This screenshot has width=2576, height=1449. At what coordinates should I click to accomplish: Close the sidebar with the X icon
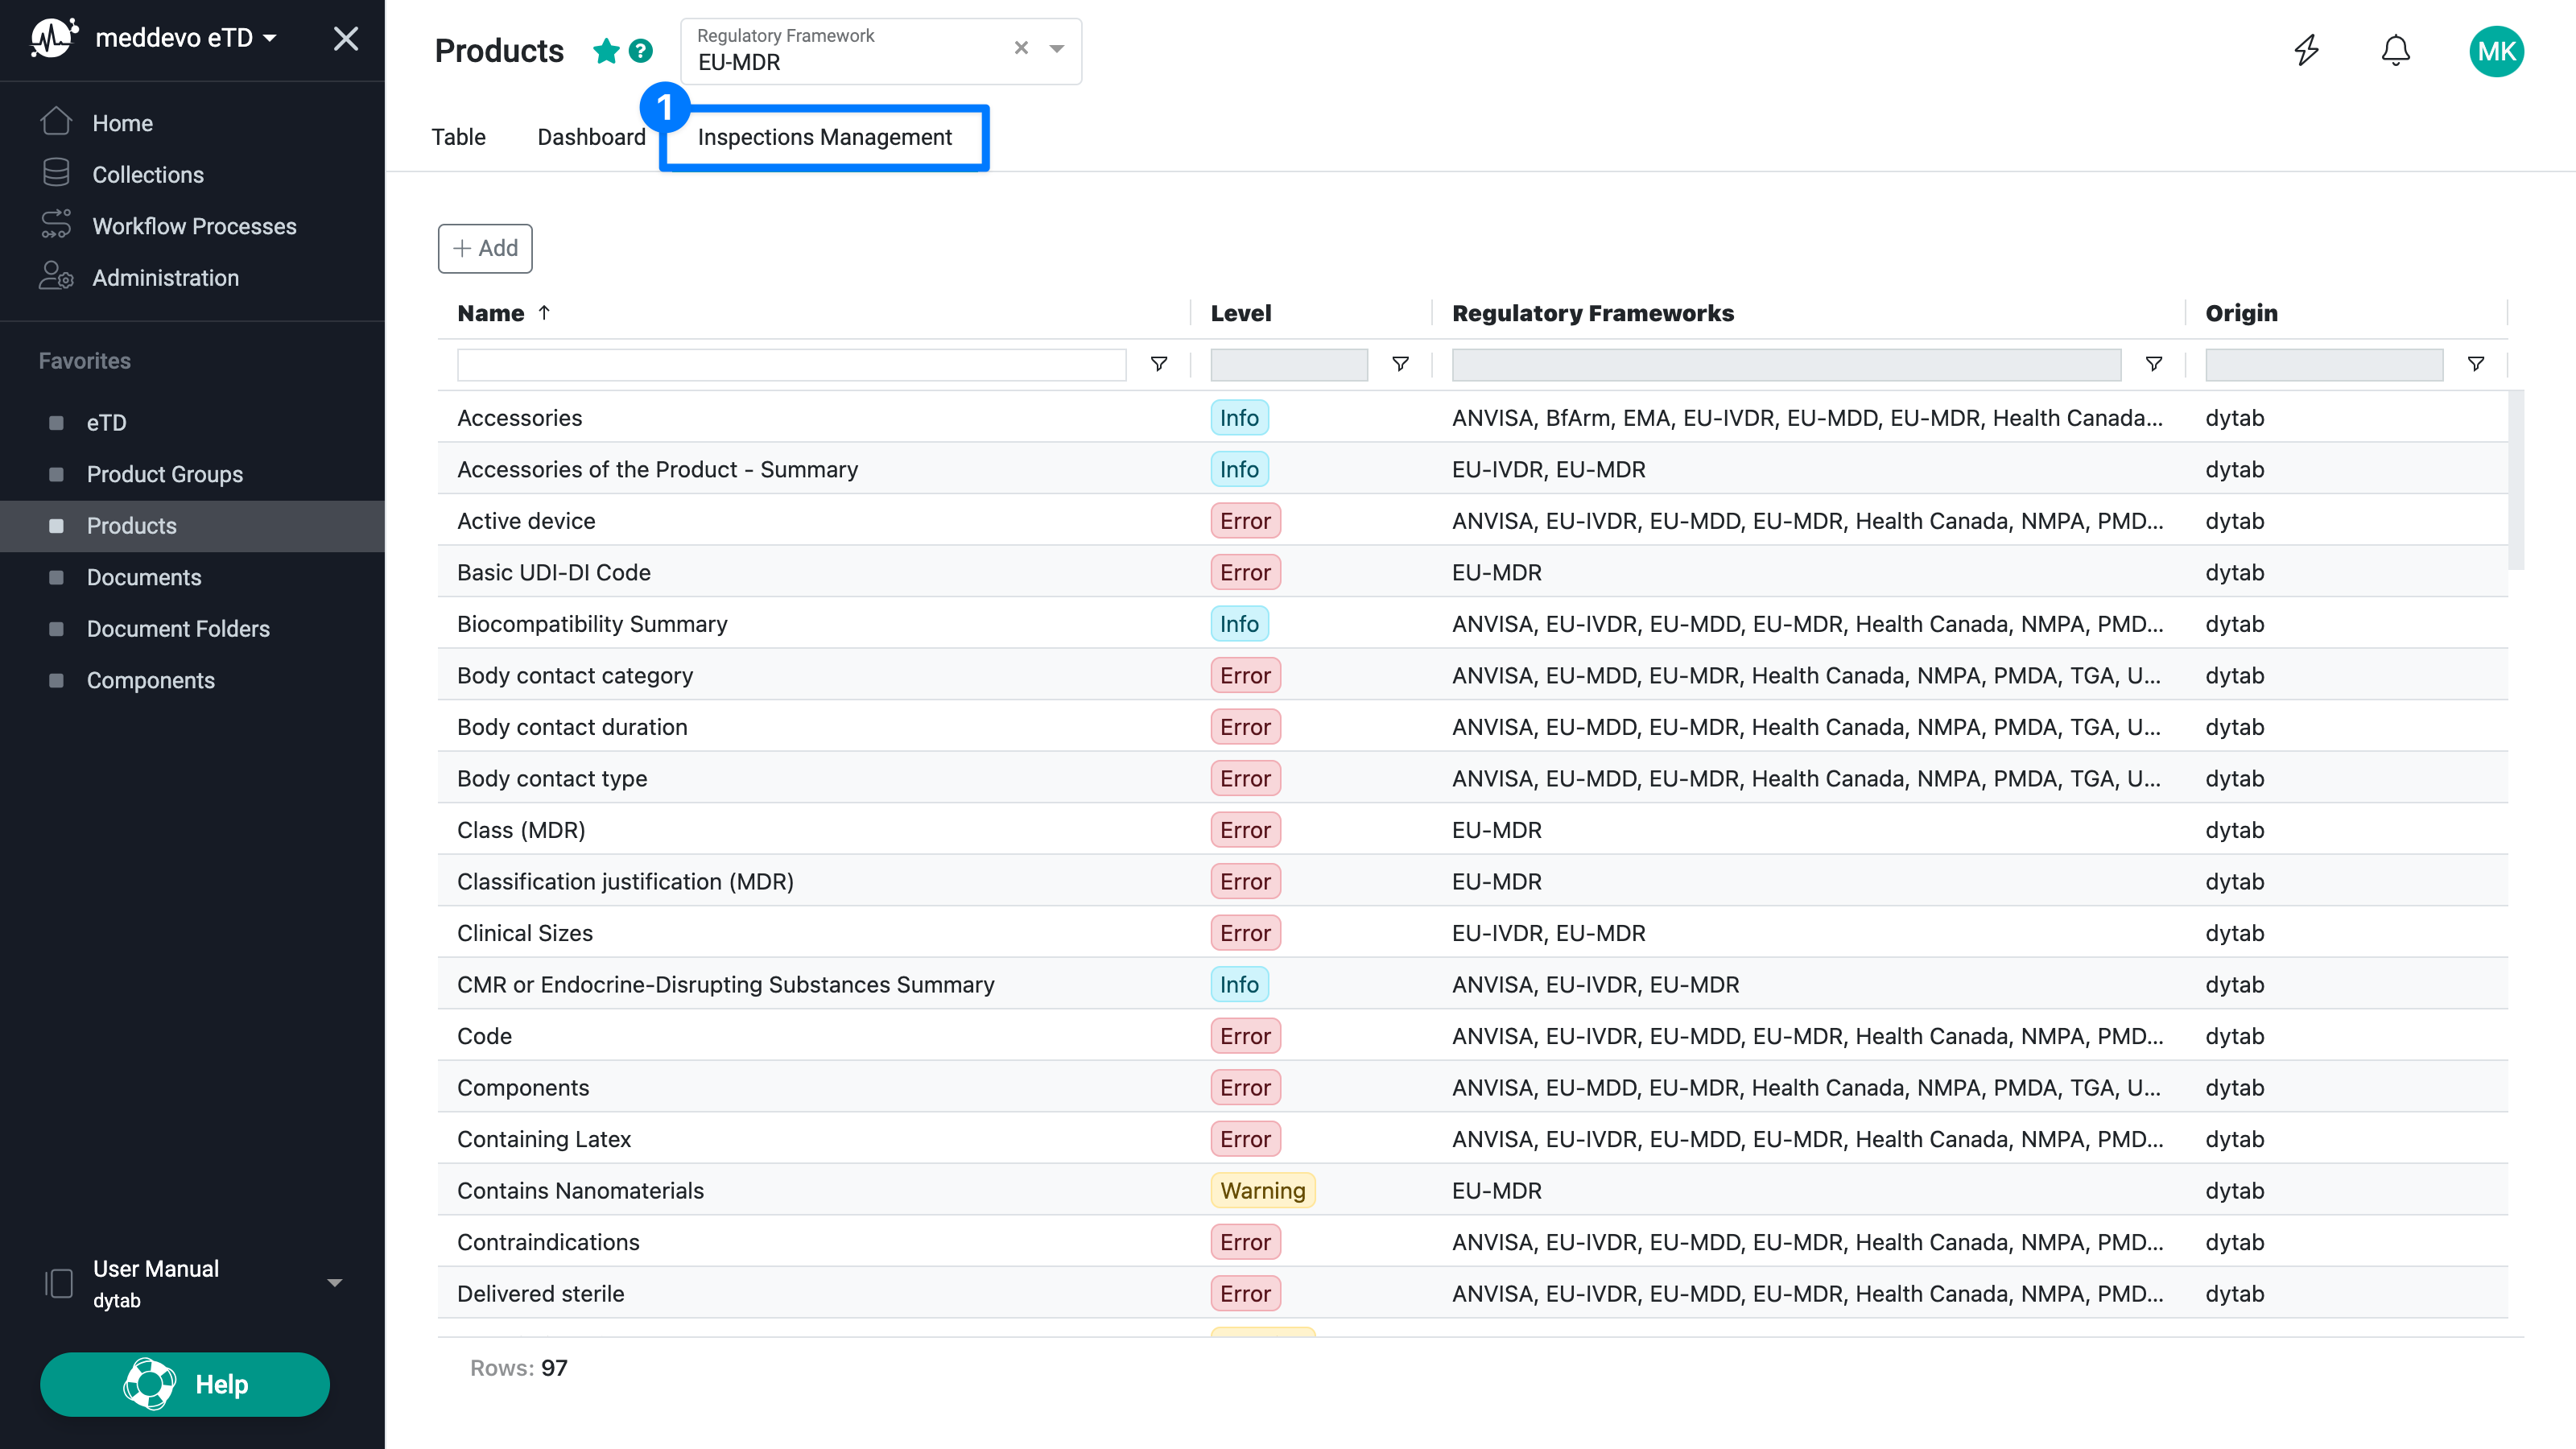click(x=346, y=39)
